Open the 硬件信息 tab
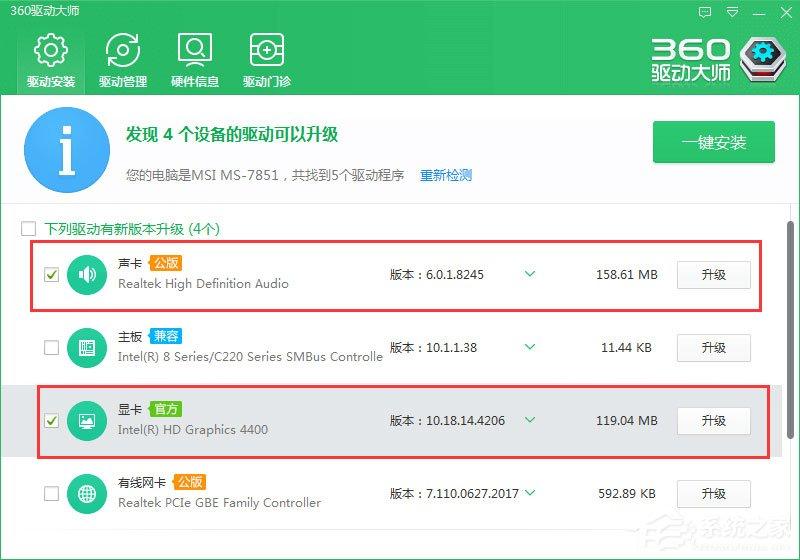The height and width of the screenshot is (560, 800). tap(195, 60)
